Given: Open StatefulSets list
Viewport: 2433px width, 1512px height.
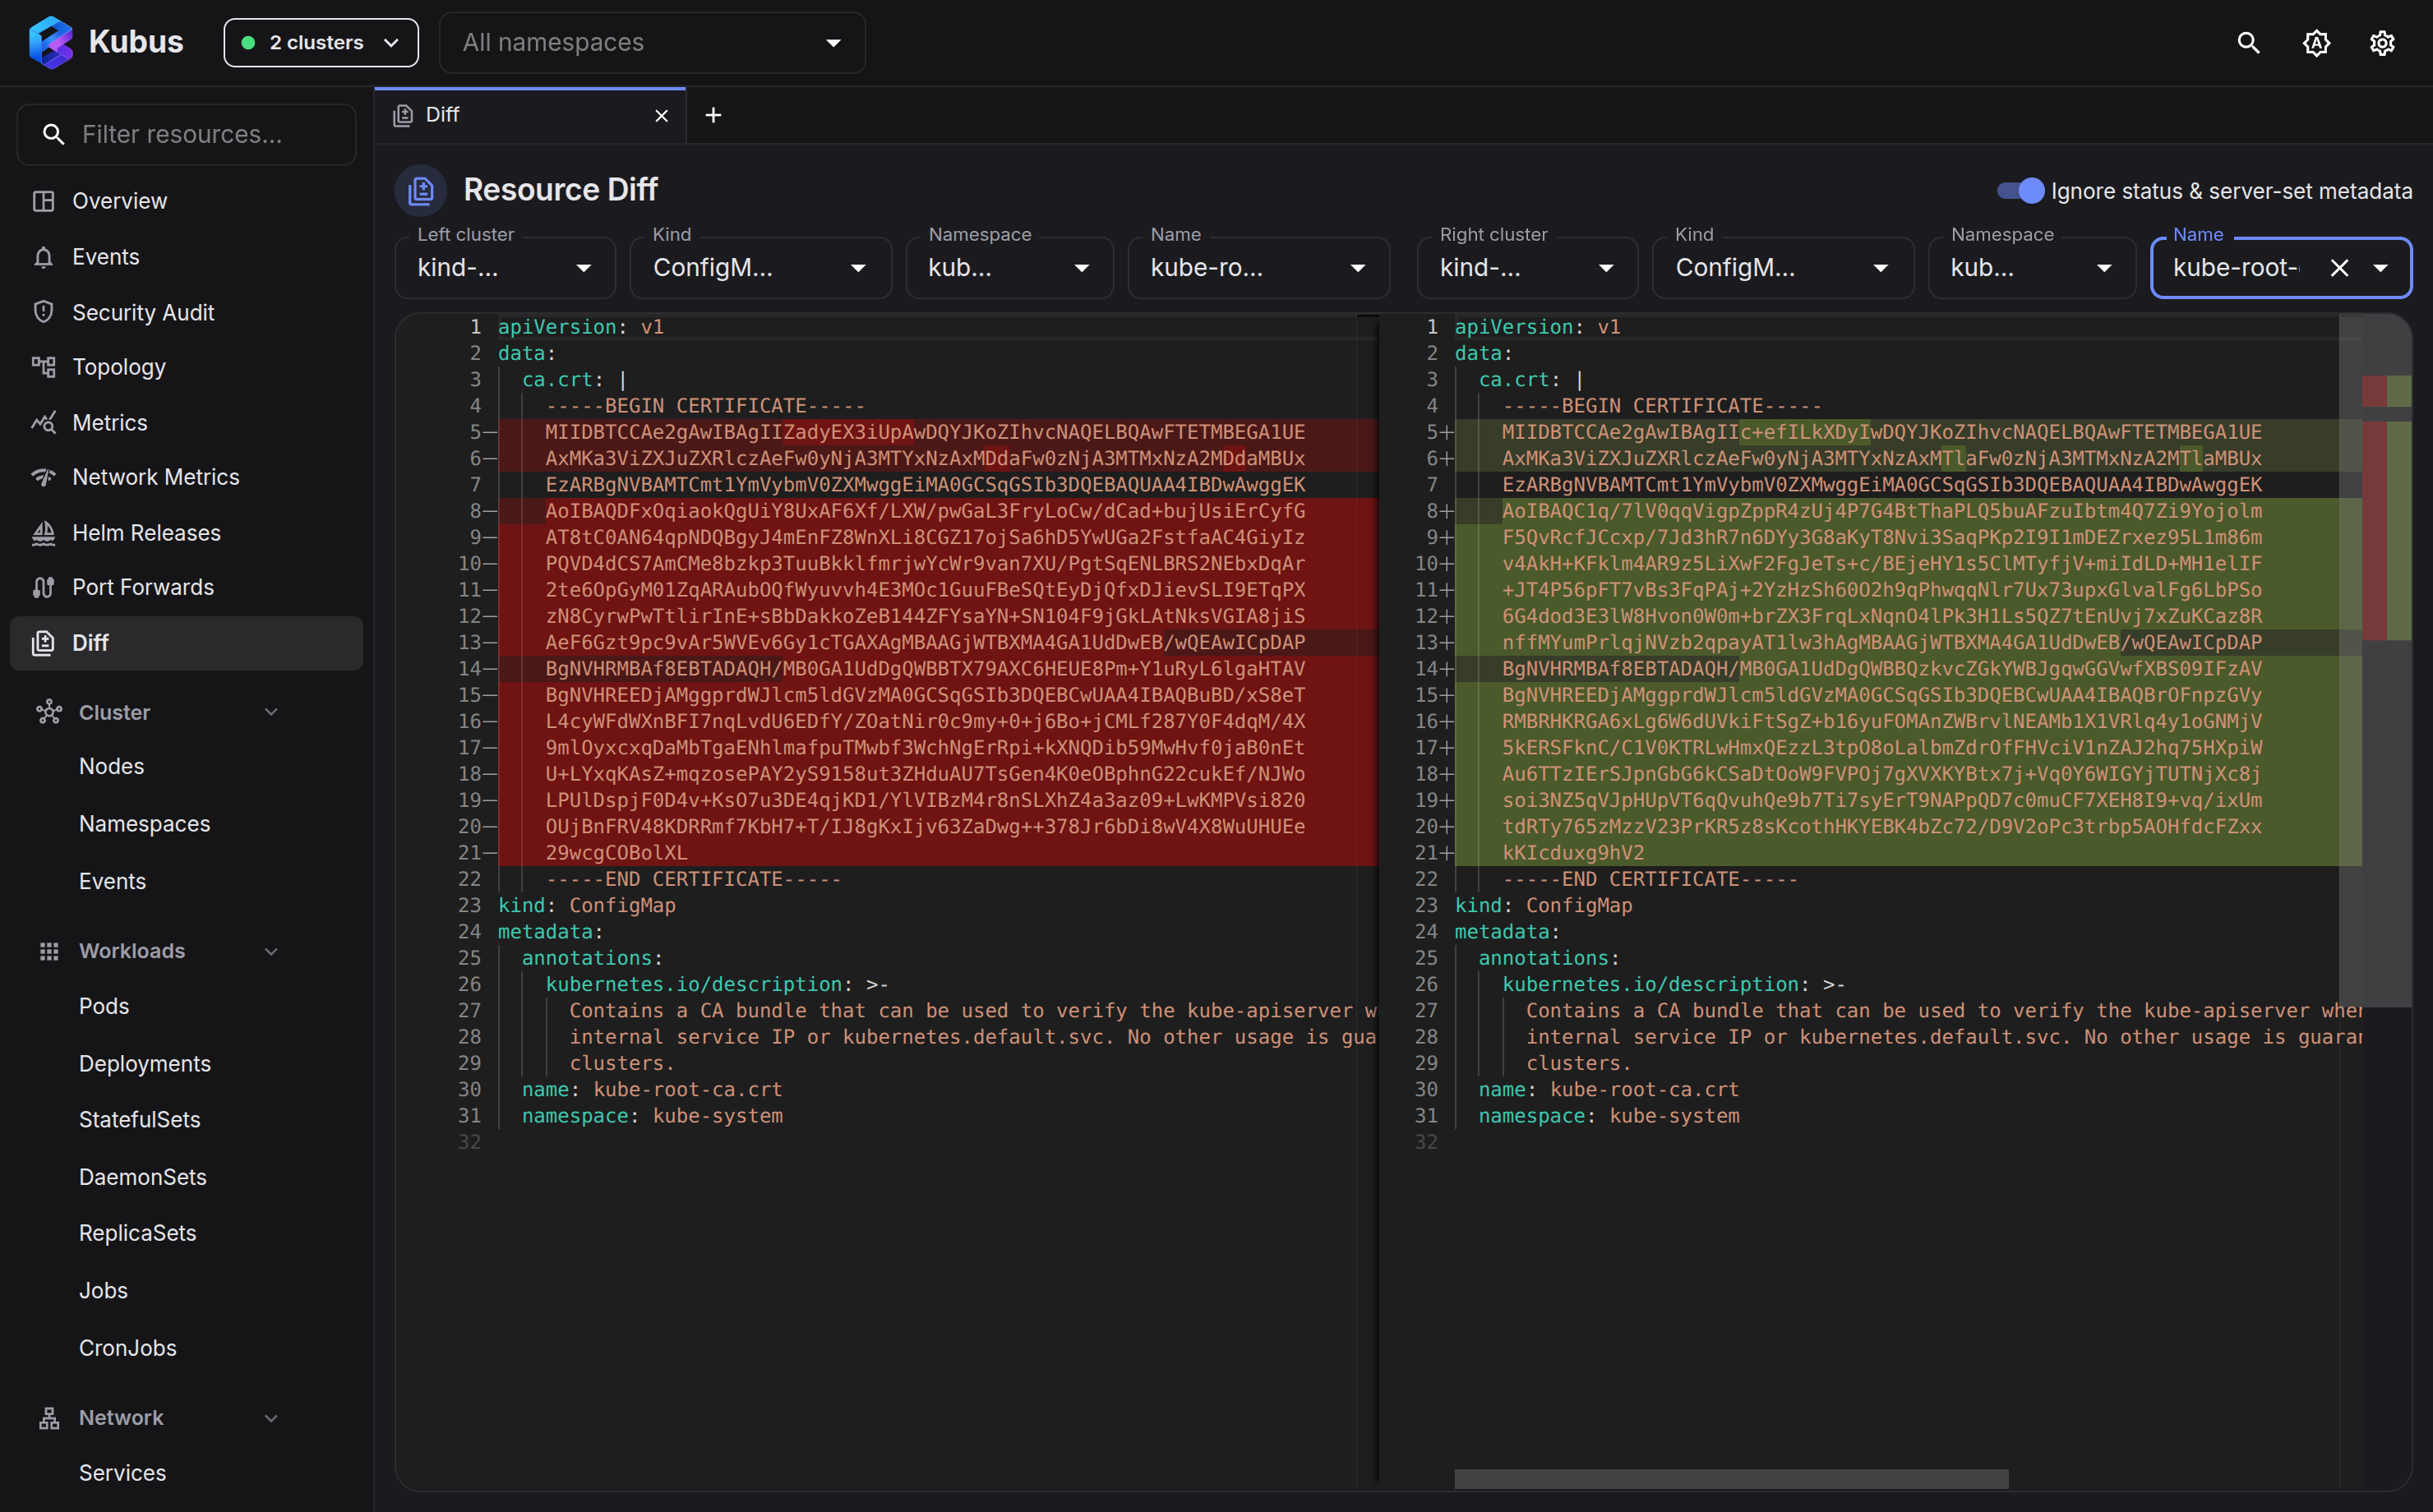Looking at the screenshot, I should [x=139, y=1120].
